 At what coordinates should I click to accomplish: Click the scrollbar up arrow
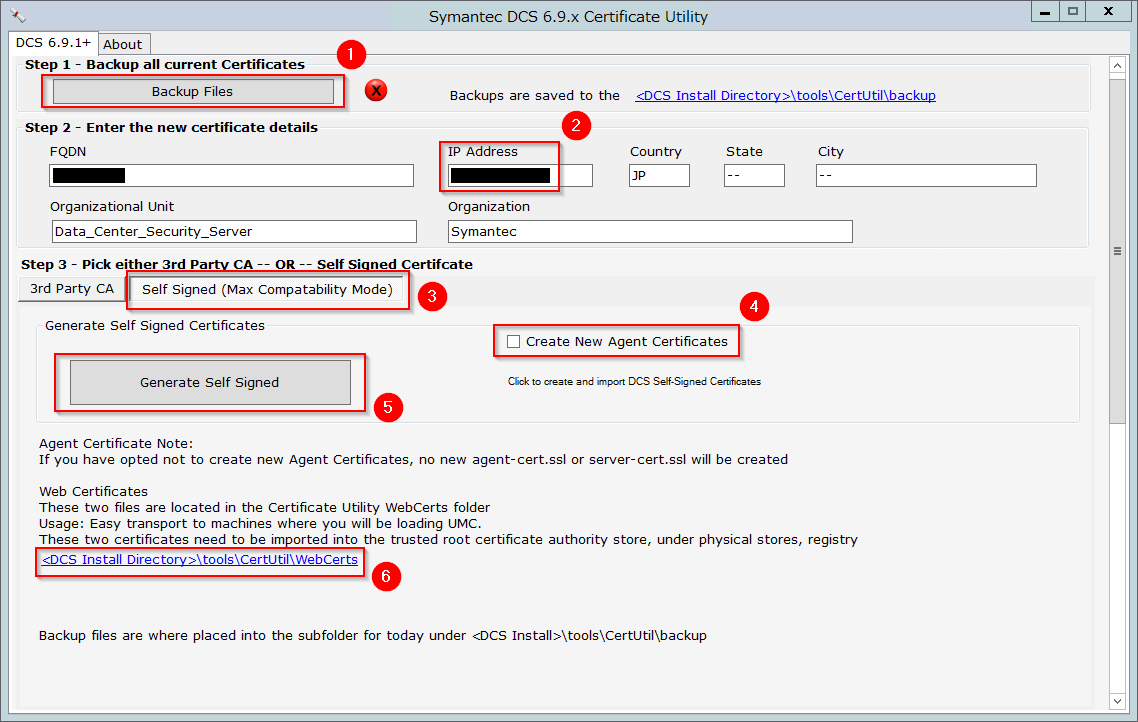pos(1118,66)
